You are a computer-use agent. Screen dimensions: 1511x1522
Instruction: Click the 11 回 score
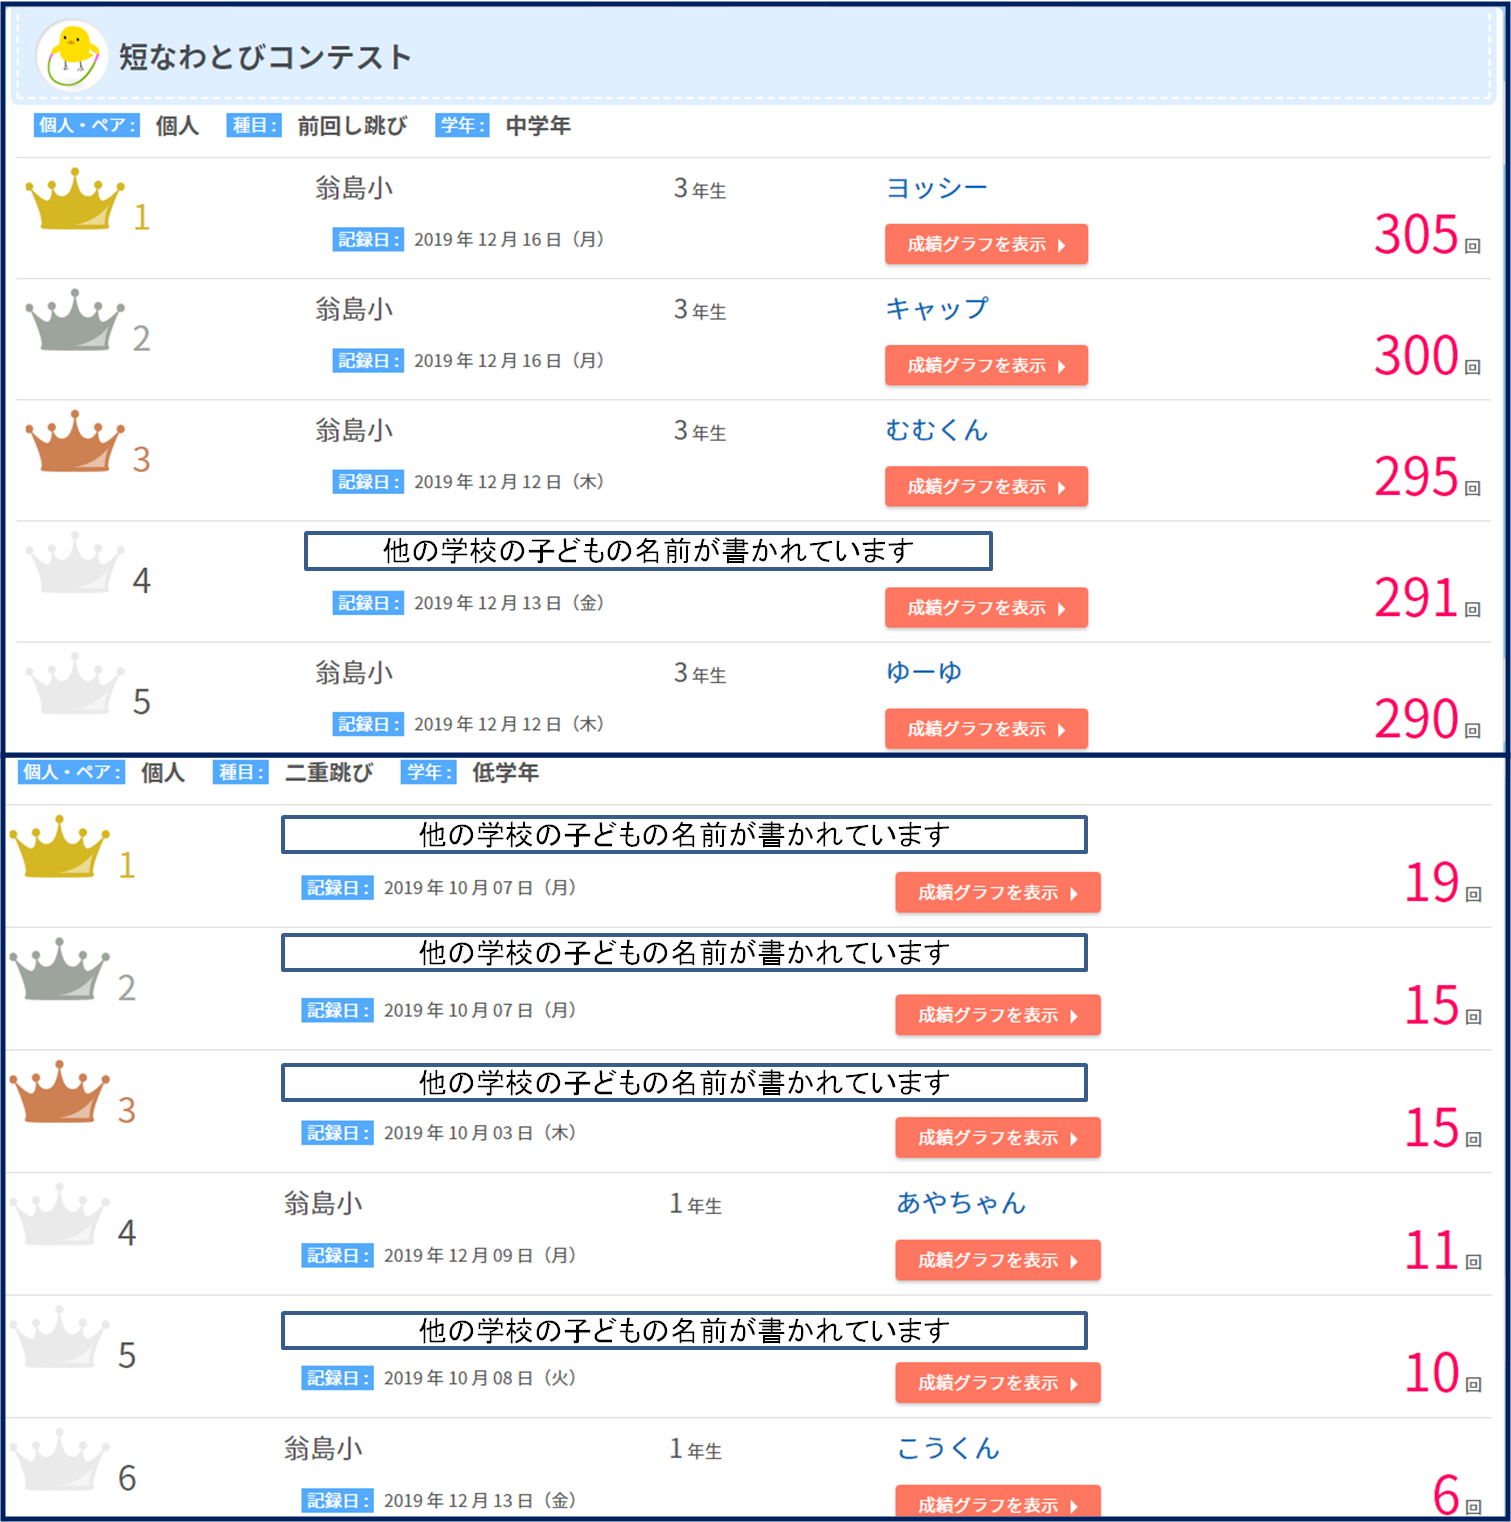(x=1443, y=1251)
